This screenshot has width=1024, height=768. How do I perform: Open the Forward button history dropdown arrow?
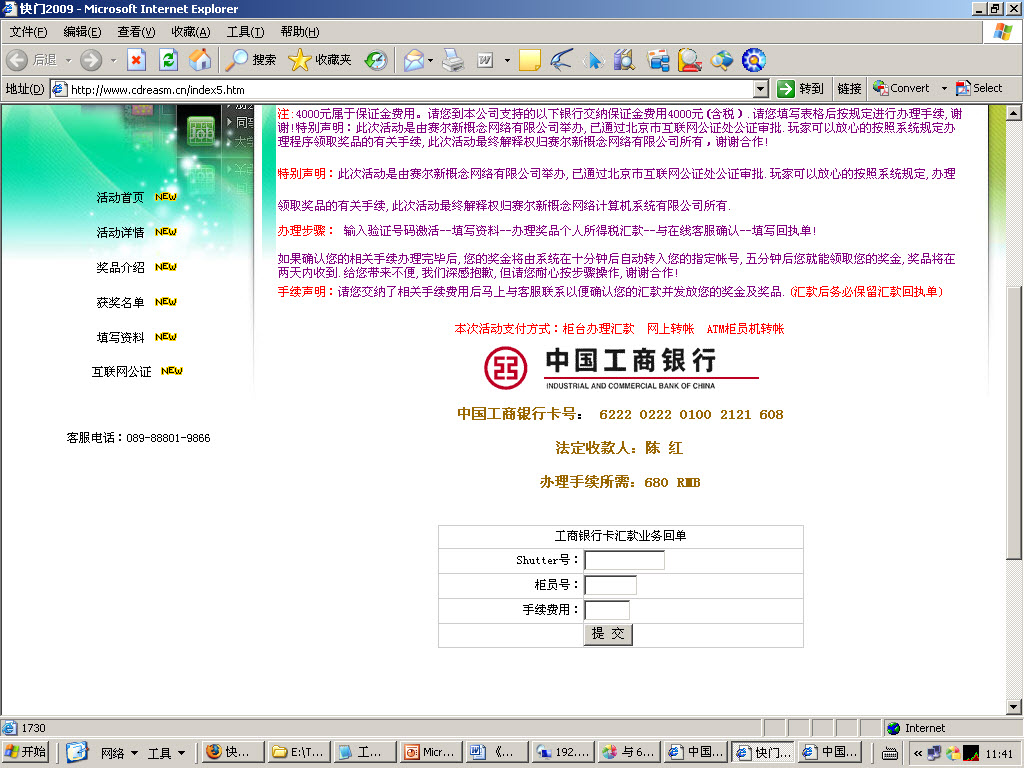click(x=113, y=60)
